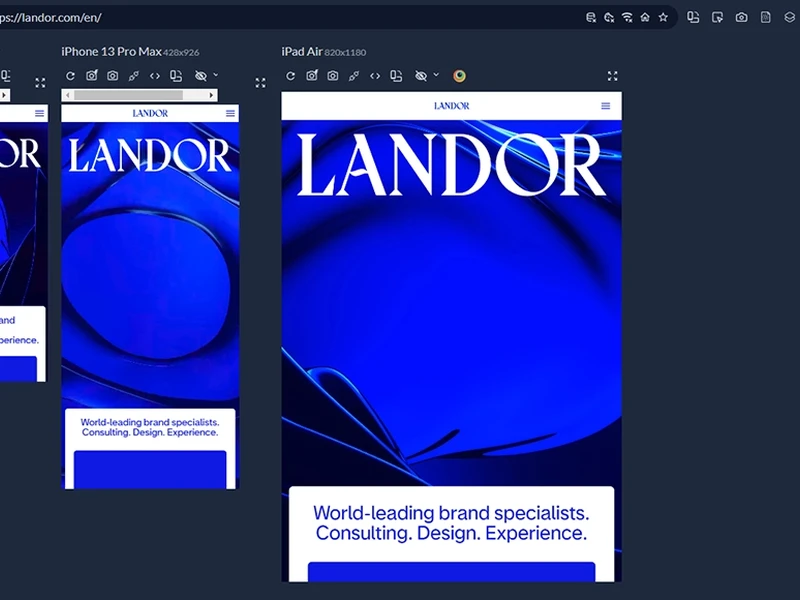Screen dimensions: 800x600
Task: Rotate all devices from the top toolbar
Action: pyautogui.click(x=693, y=17)
